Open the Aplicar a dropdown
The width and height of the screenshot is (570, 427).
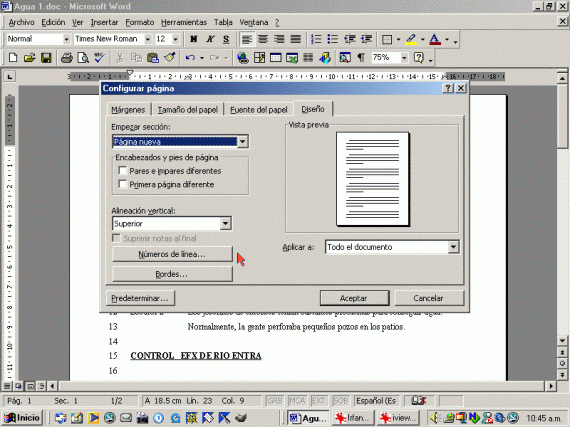pyautogui.click(x=453, y=247)
